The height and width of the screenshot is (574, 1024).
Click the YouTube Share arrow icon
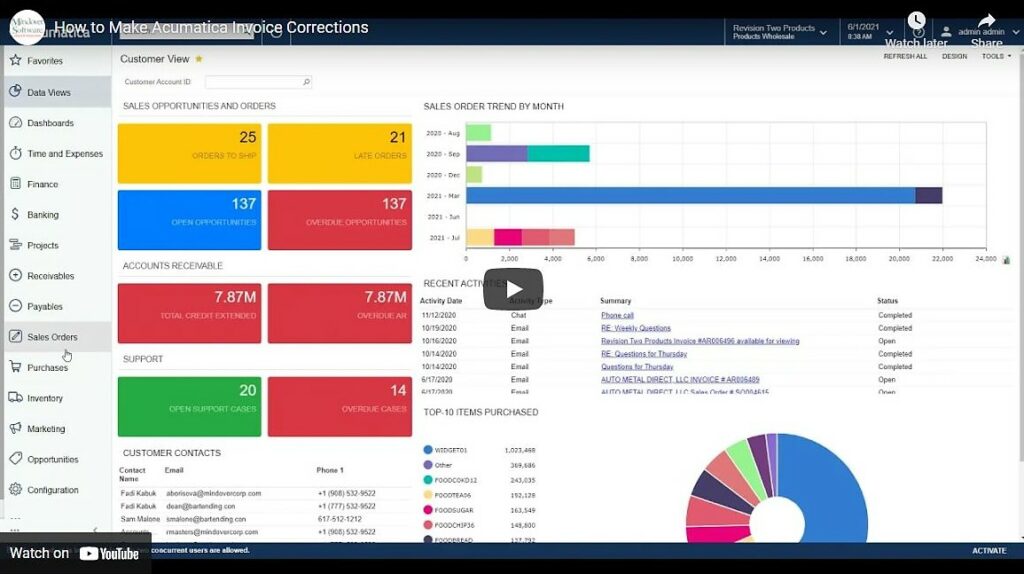pyautogui.click(x=987, y=21)
